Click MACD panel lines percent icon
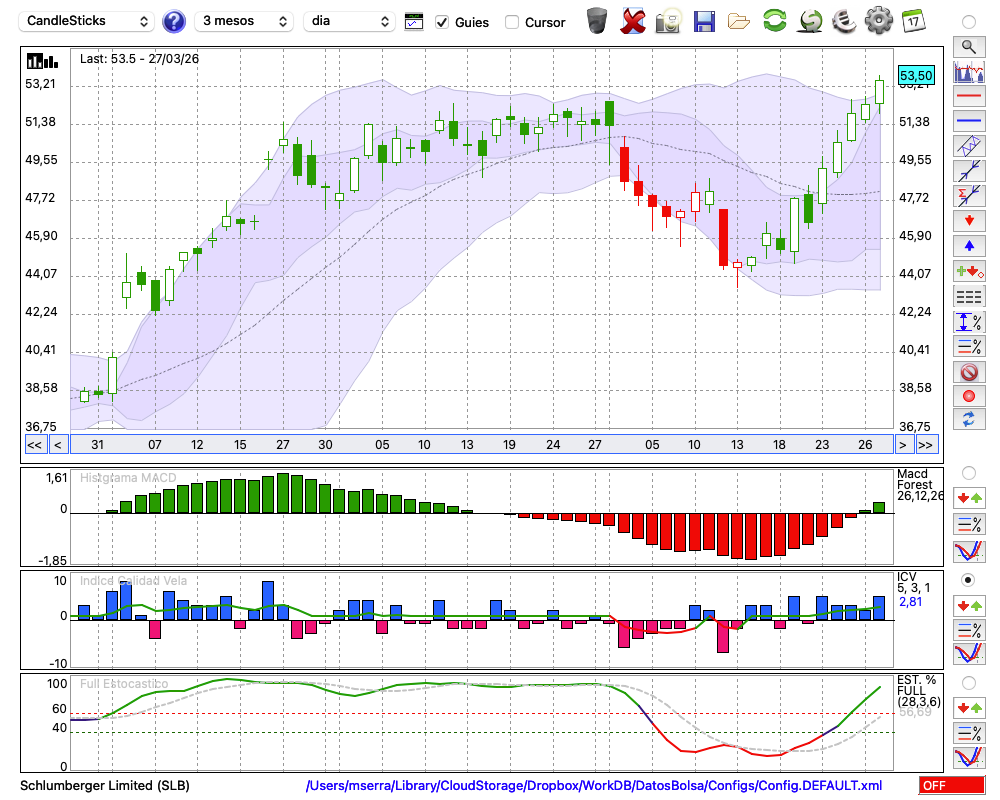 (x=969, y=524)
